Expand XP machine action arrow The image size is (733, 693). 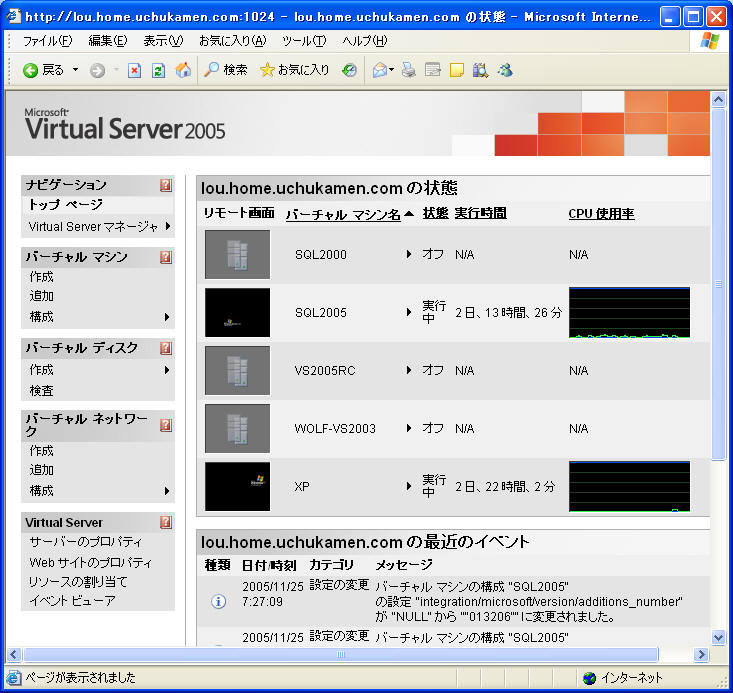coord(409,486)
